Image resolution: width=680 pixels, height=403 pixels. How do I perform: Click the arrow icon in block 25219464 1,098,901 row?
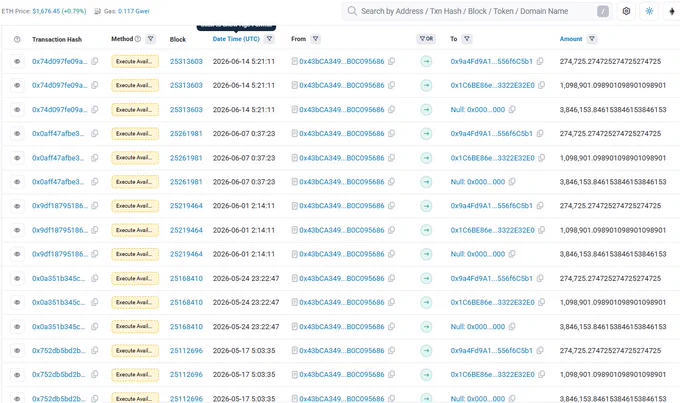point(426,230)
